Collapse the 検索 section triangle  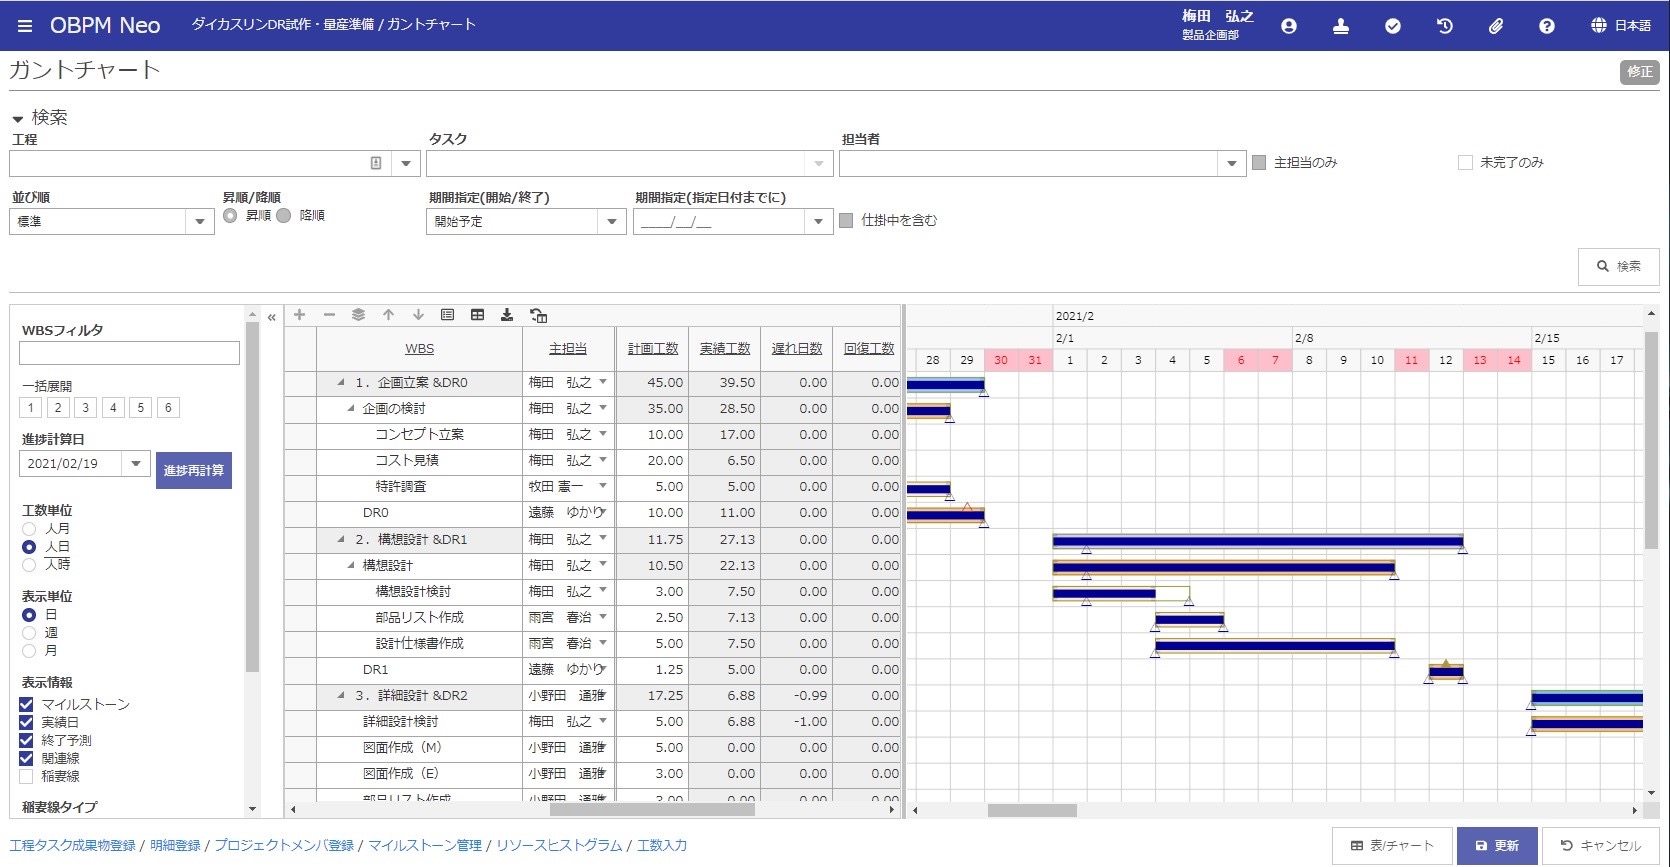click(17, 119)
